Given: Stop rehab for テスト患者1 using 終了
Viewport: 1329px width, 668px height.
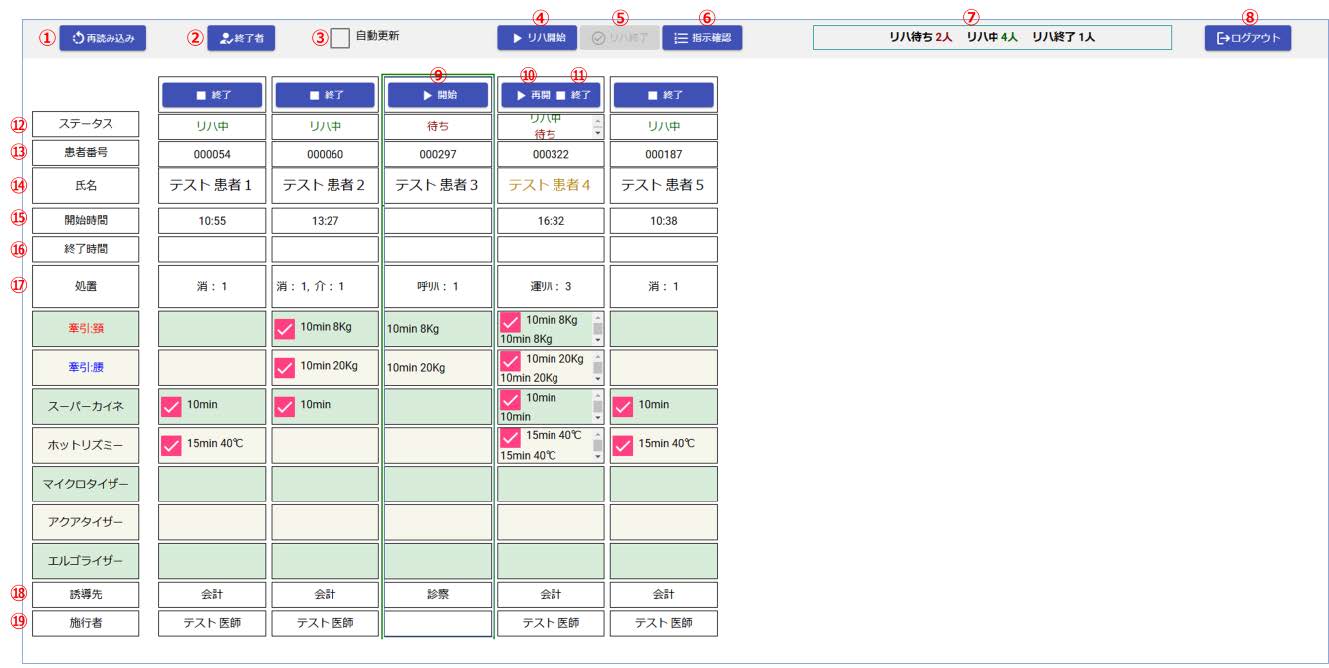Looking at the screenshot, I should click(212, 95).
